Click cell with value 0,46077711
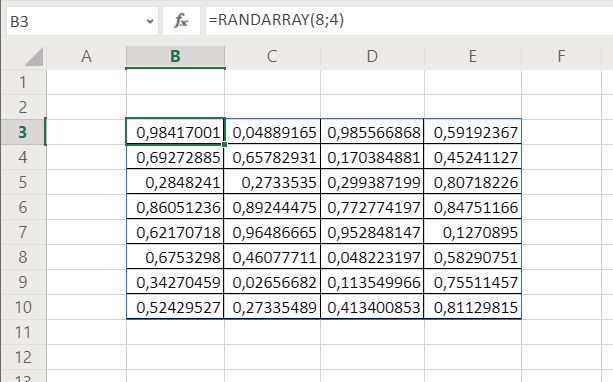 (x=272, y=257)
